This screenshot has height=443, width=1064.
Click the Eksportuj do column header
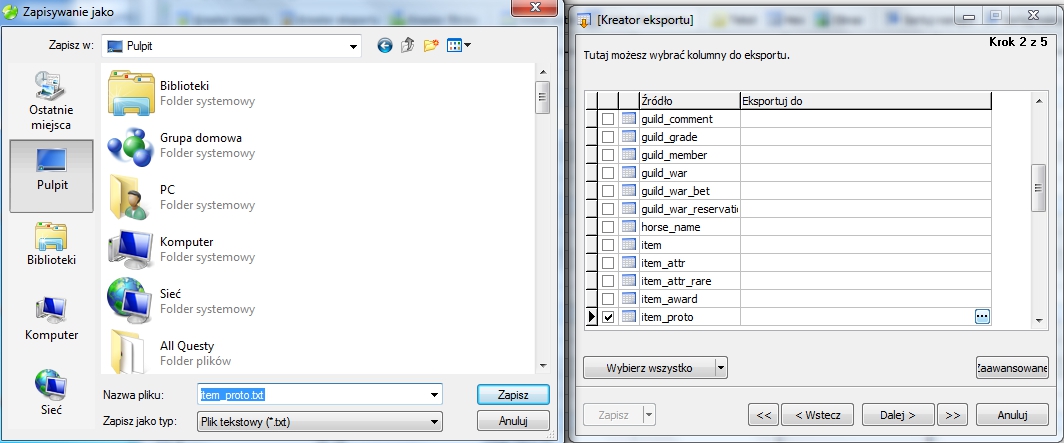coord(866,101)
